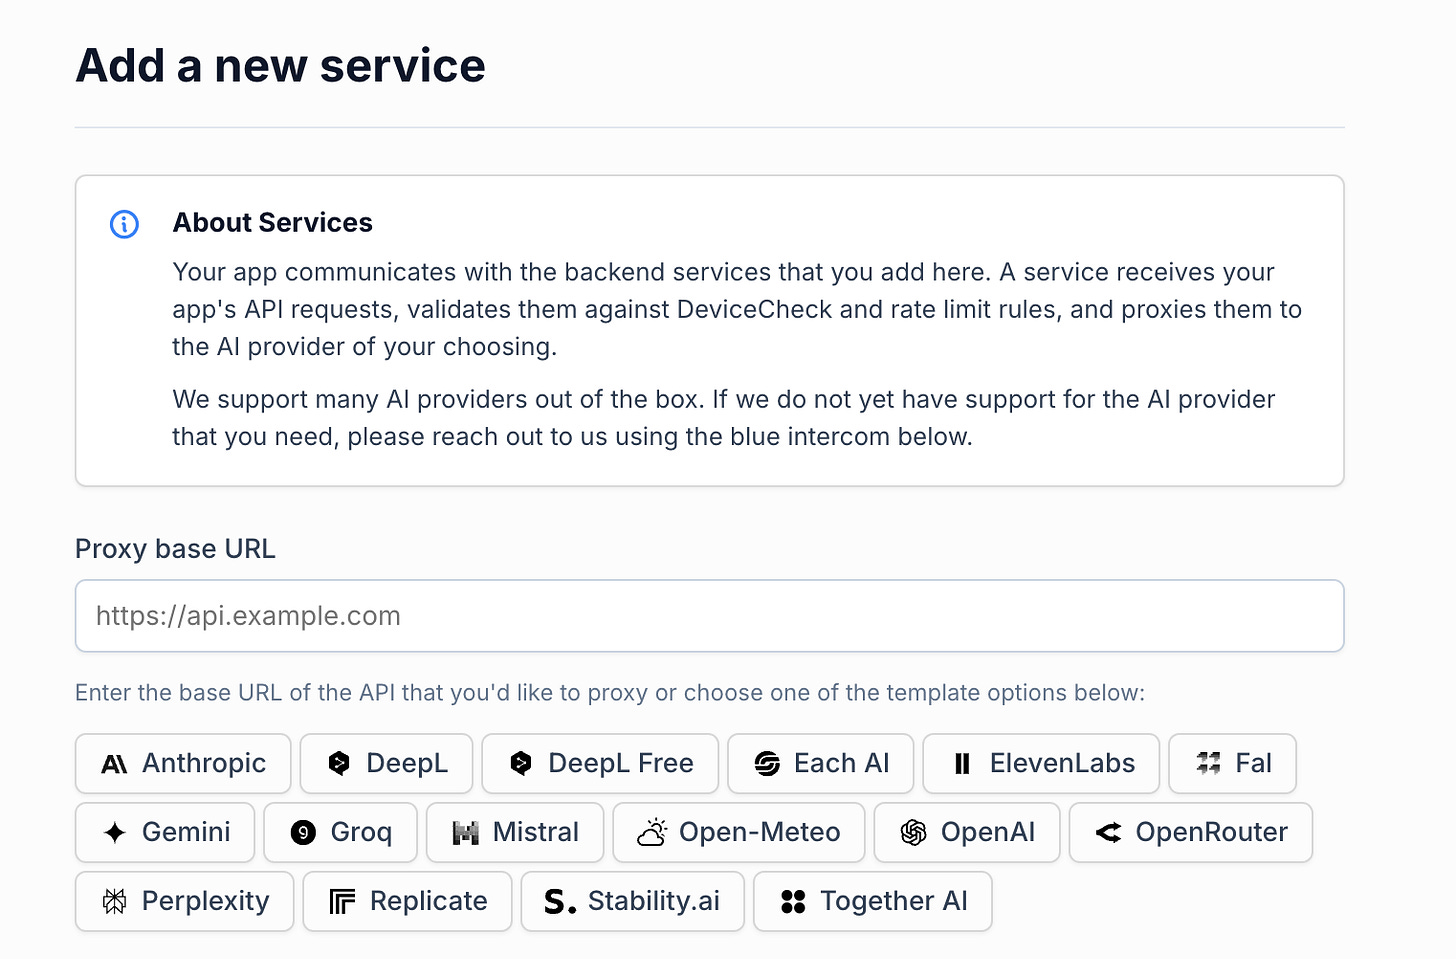Choose the Groq template label
1456x959 pixels.
(361, 833)
